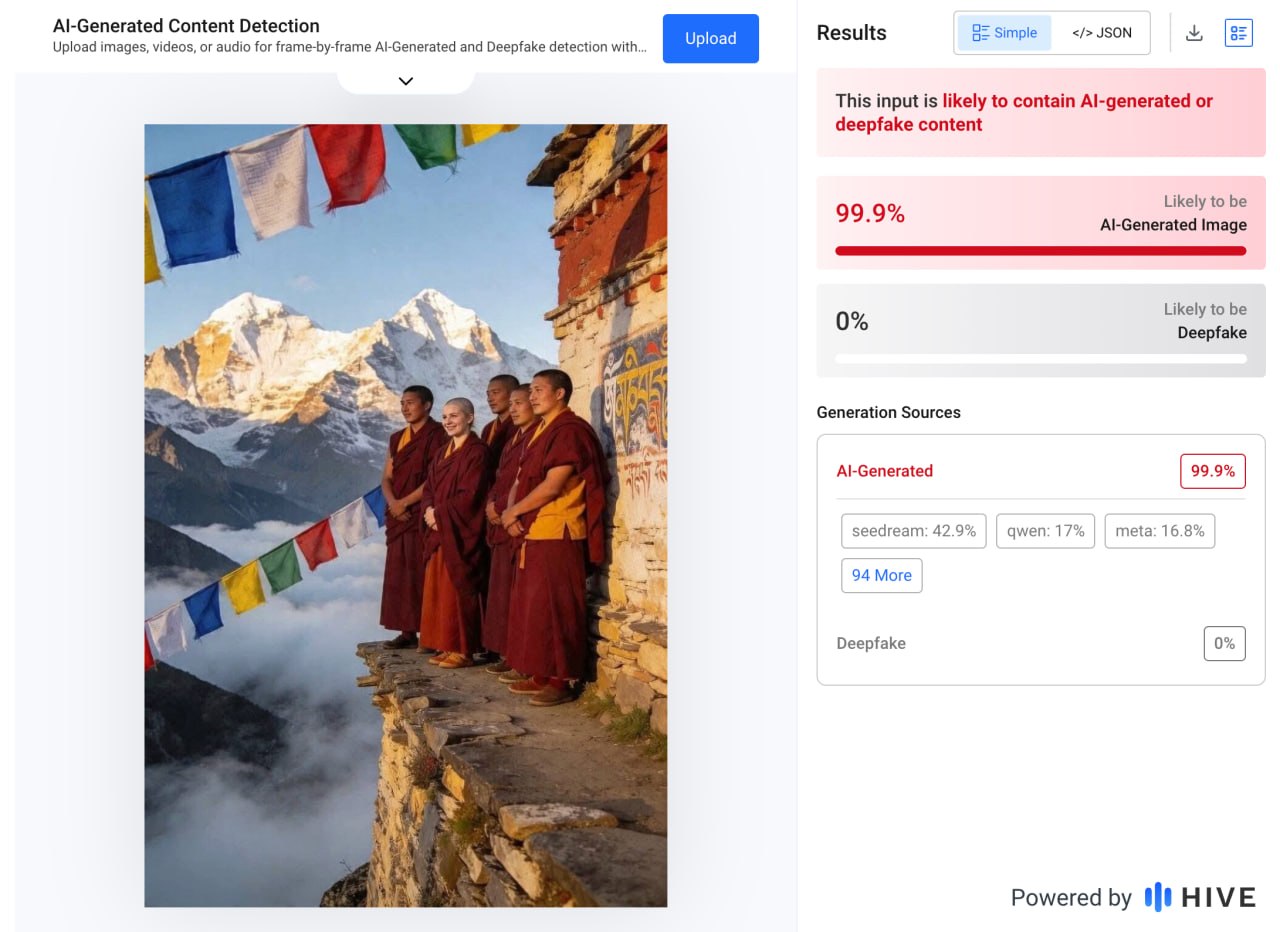Screen dimensions: 1280x932
Task: Select the qwen: 17% source chip
Action: [x=1045, y=531]
